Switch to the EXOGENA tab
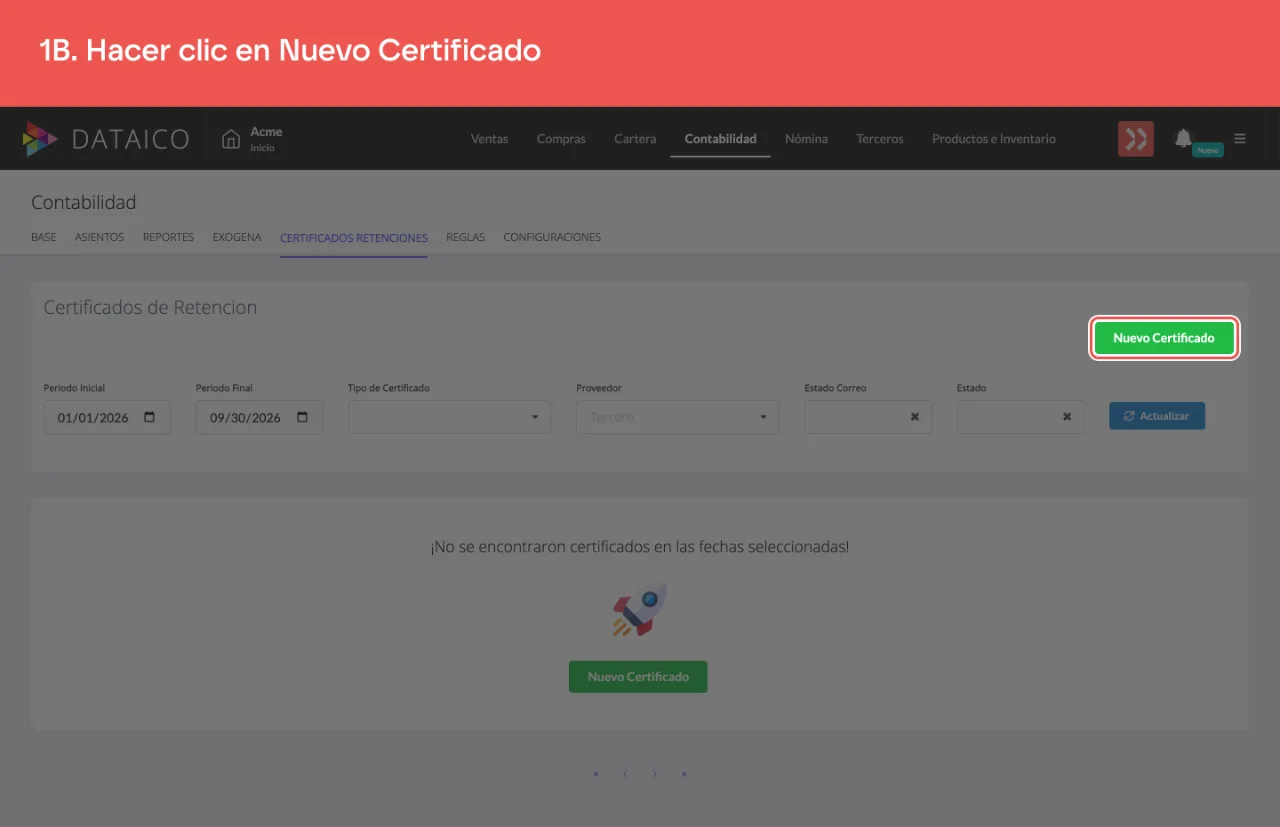 (x=237, y=238)
